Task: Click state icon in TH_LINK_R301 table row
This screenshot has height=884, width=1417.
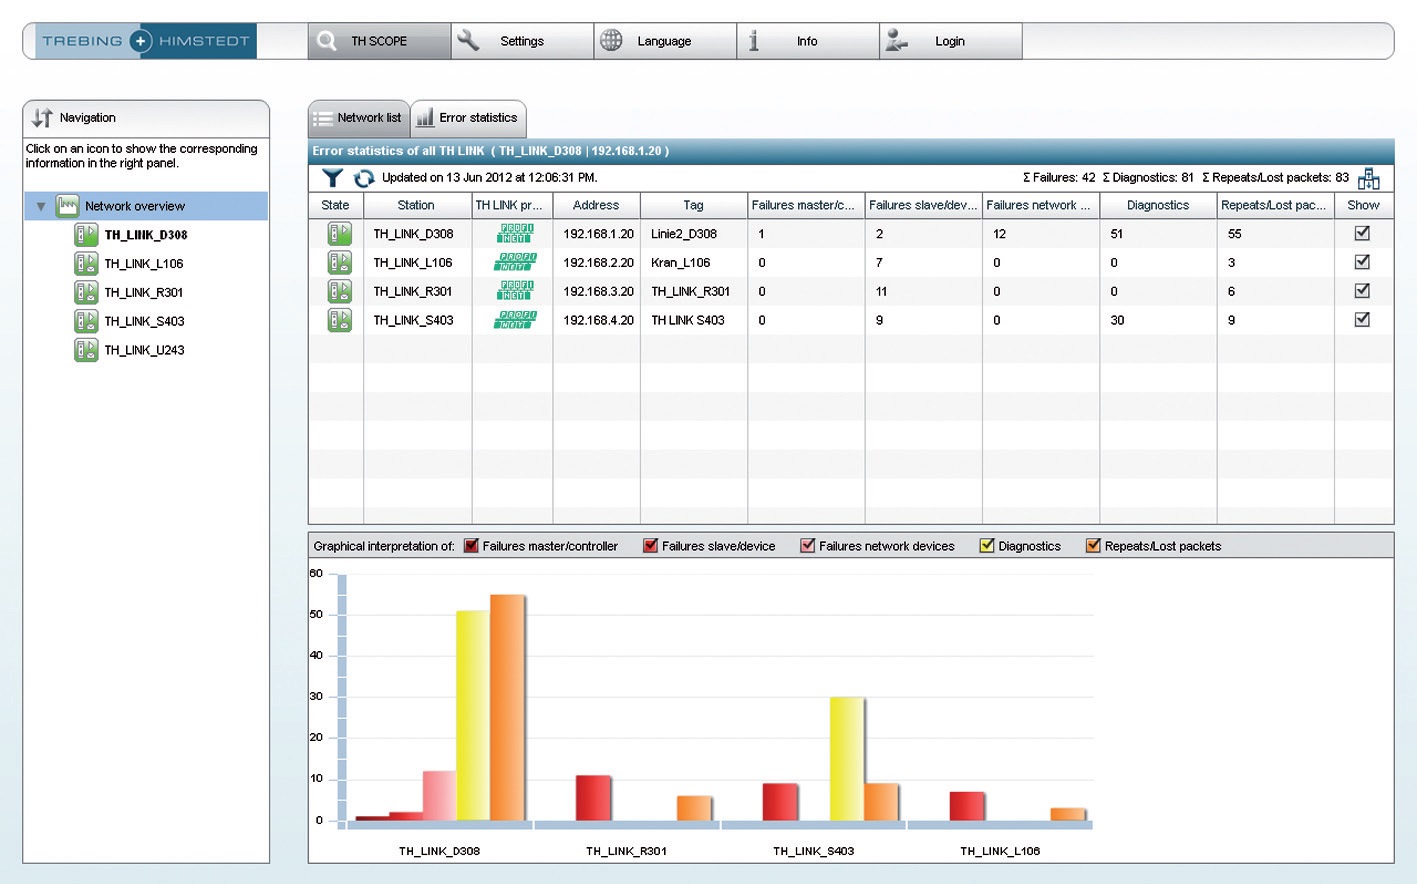Action: [340, 291]
